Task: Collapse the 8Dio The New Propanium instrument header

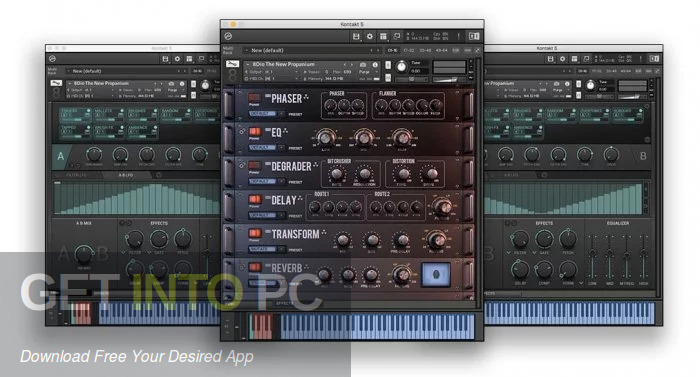Action: (x=248, y=65)
